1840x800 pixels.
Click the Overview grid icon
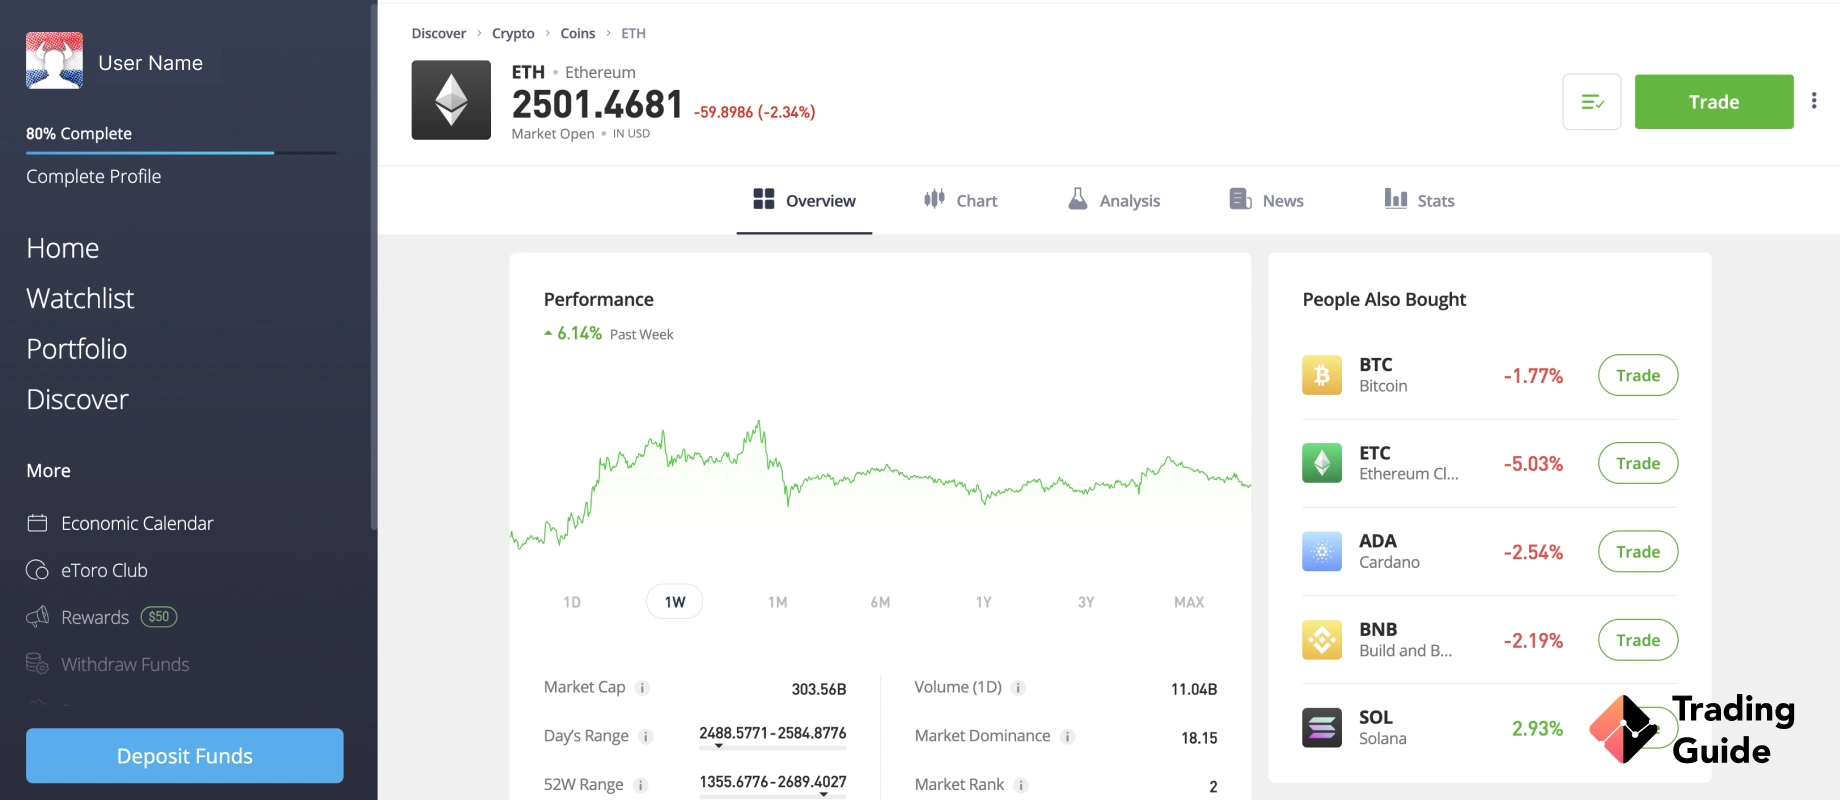coord(764,199)
